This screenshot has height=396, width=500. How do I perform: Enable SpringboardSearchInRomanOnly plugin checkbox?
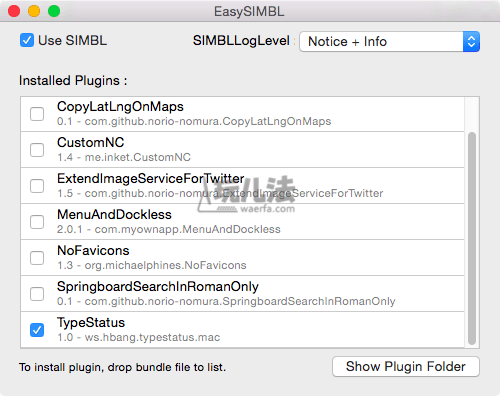(37, 294)
